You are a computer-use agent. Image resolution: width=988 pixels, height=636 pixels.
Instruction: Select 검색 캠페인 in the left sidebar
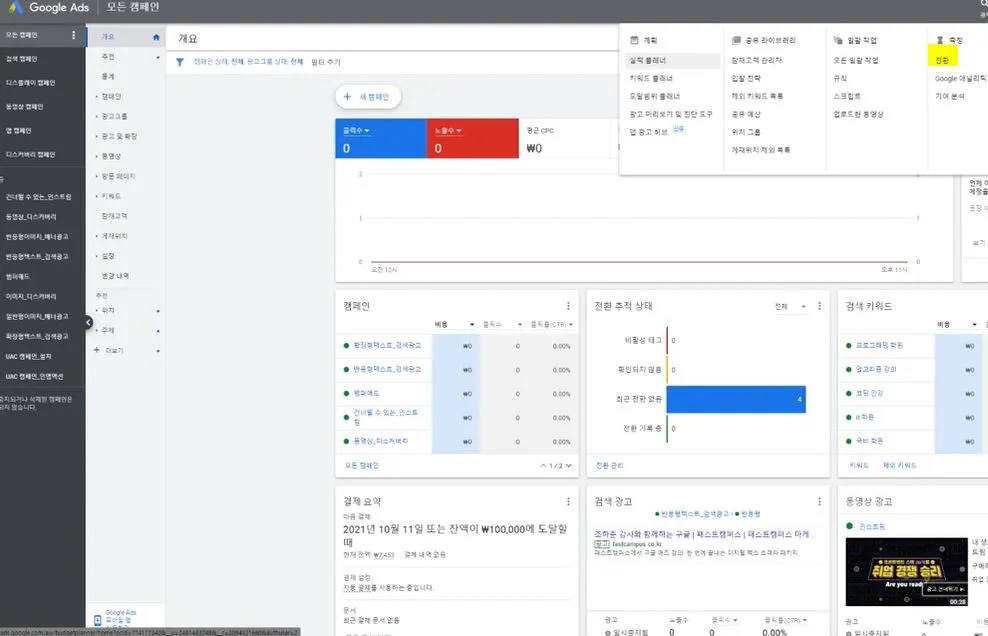[x=21, y=59]
